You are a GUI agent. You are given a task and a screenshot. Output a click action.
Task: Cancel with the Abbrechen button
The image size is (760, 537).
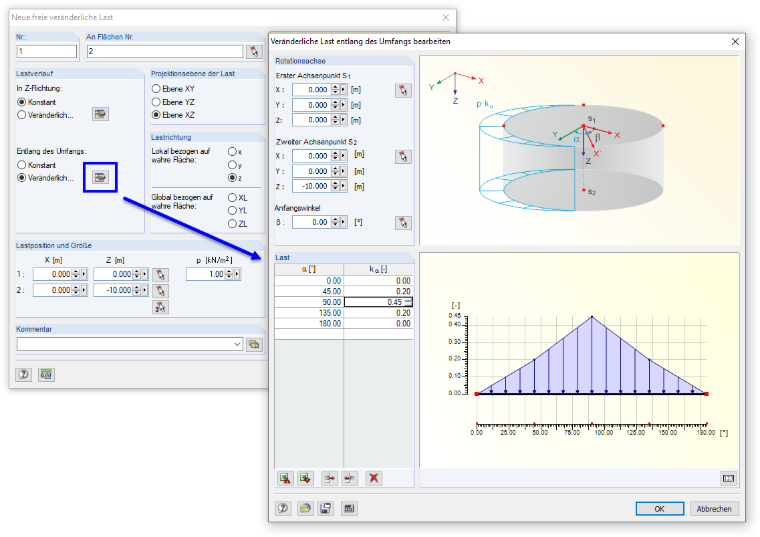pyautogui.click(x=714, y=509)
